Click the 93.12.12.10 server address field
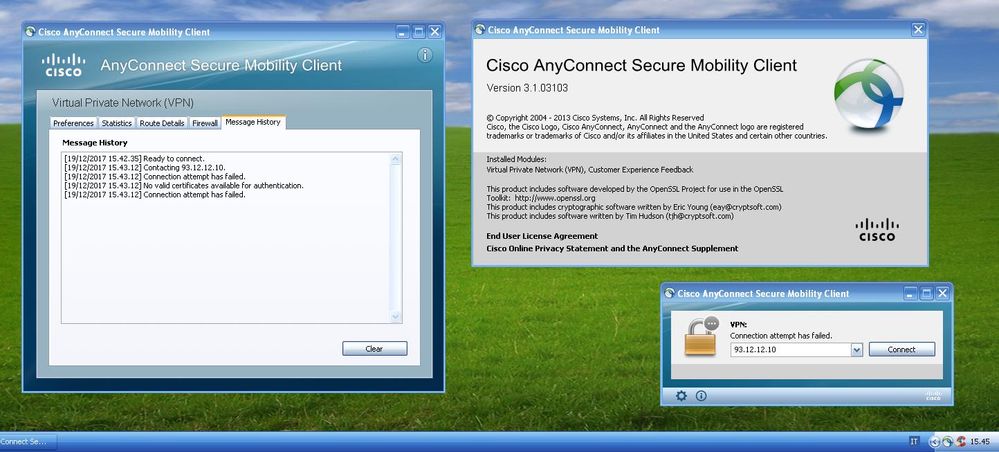 coord(790,349)
